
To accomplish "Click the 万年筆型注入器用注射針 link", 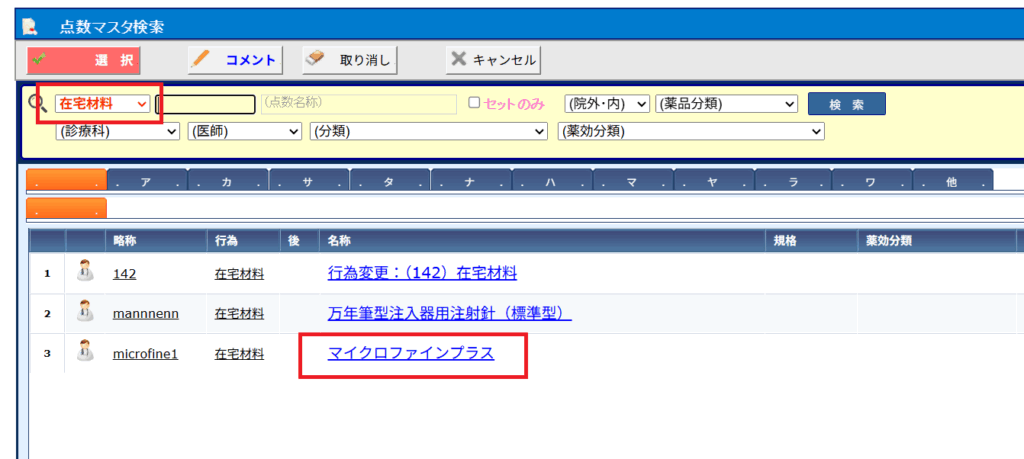I will (449, 313).
